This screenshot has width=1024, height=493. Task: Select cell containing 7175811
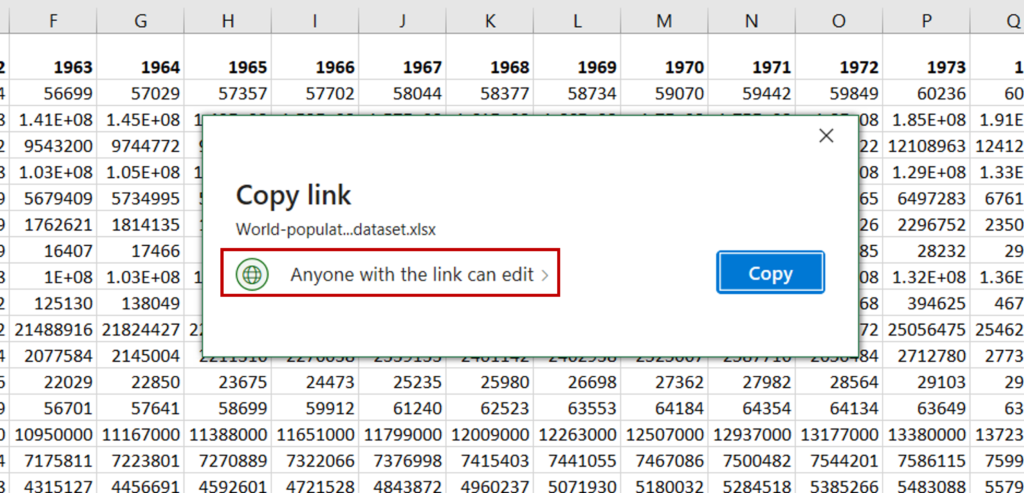53,460
